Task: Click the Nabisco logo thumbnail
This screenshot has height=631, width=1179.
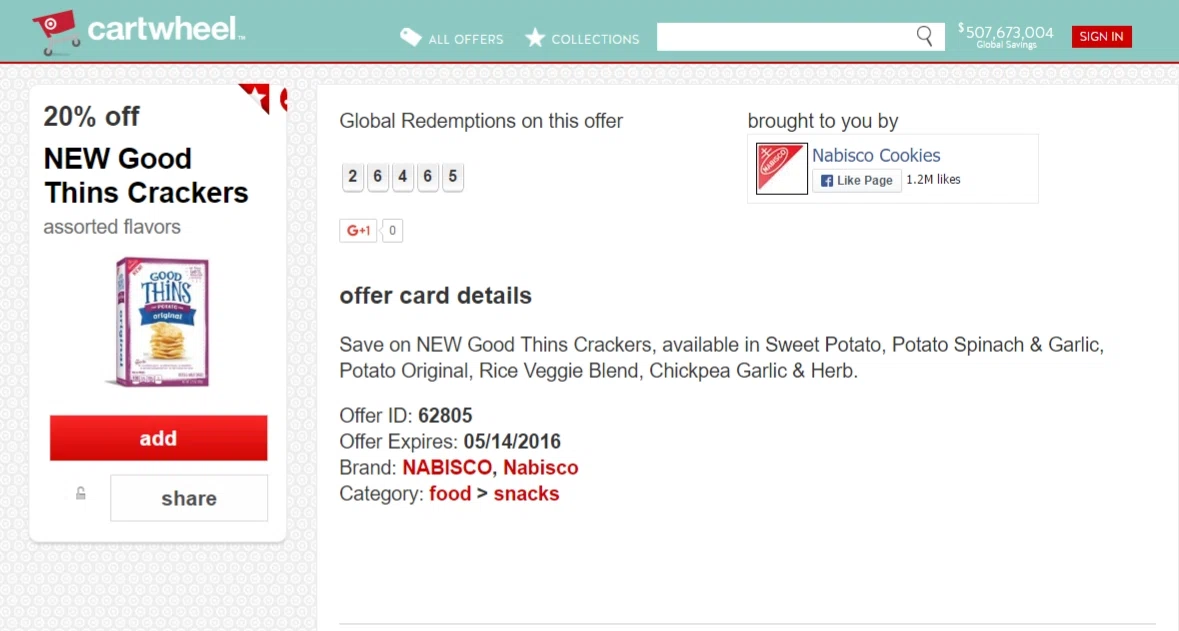Action: point(781,168)
